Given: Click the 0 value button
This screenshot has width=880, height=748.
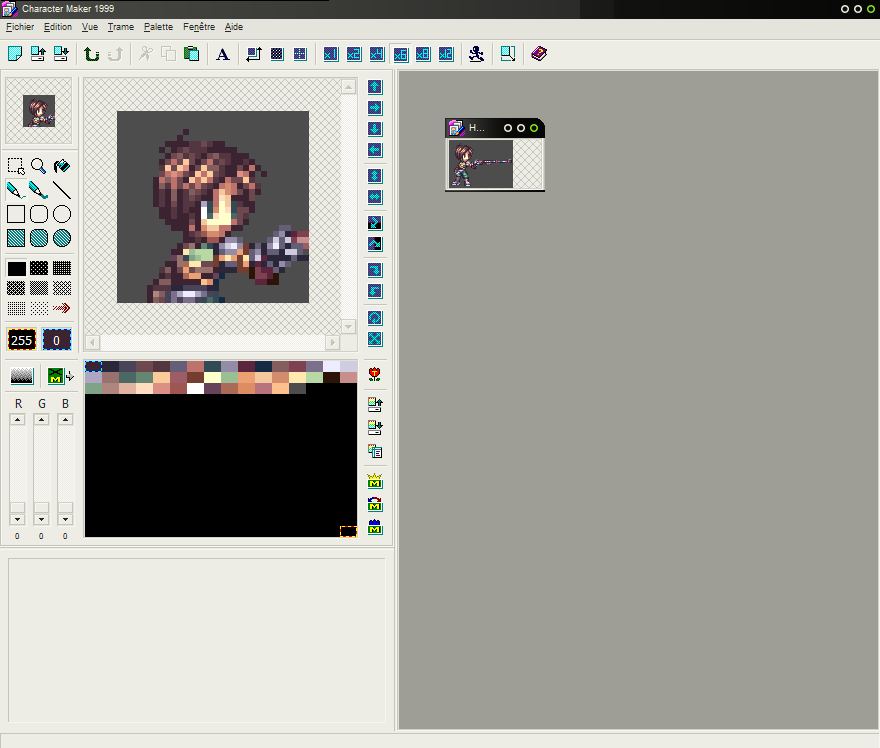Looking at the screenshot, I should coord(56,340).
